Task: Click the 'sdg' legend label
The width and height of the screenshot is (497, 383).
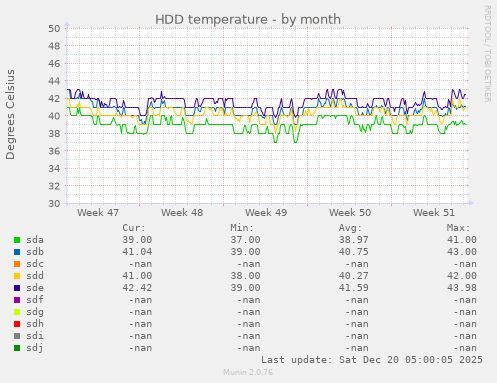Action: 35,312
